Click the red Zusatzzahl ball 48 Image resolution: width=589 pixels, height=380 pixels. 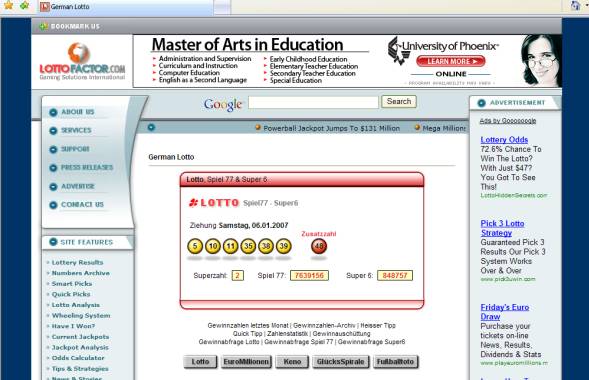coord(319,246)
